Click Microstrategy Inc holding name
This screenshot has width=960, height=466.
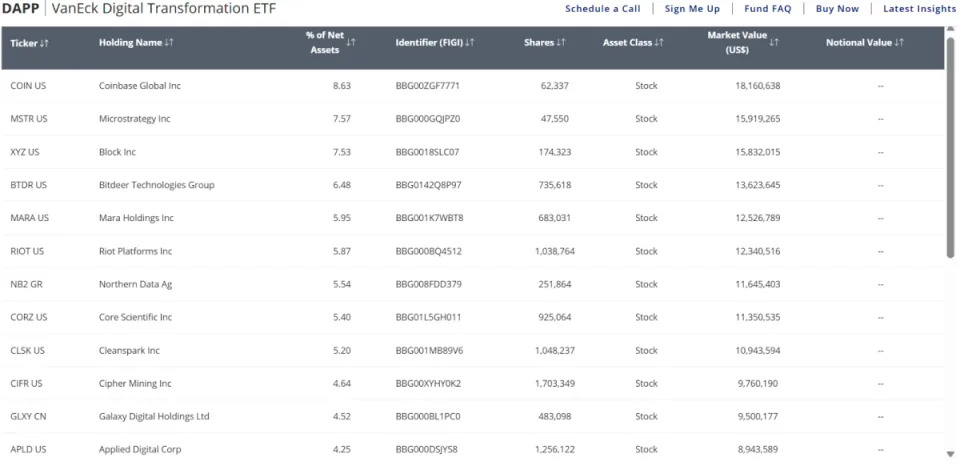coord(135,119)
